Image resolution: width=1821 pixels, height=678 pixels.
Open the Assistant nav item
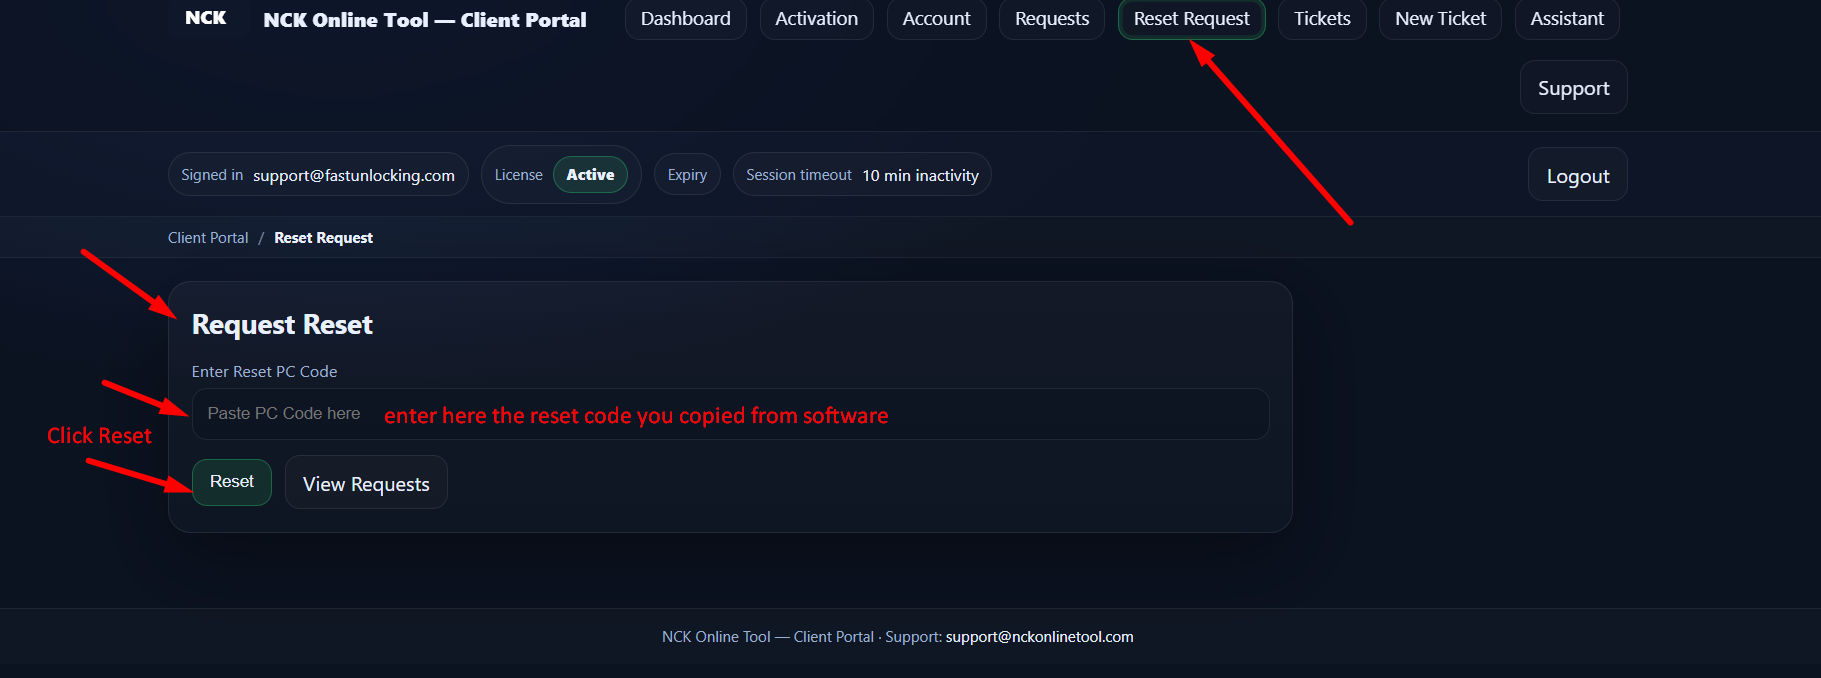click(1567, 19)
